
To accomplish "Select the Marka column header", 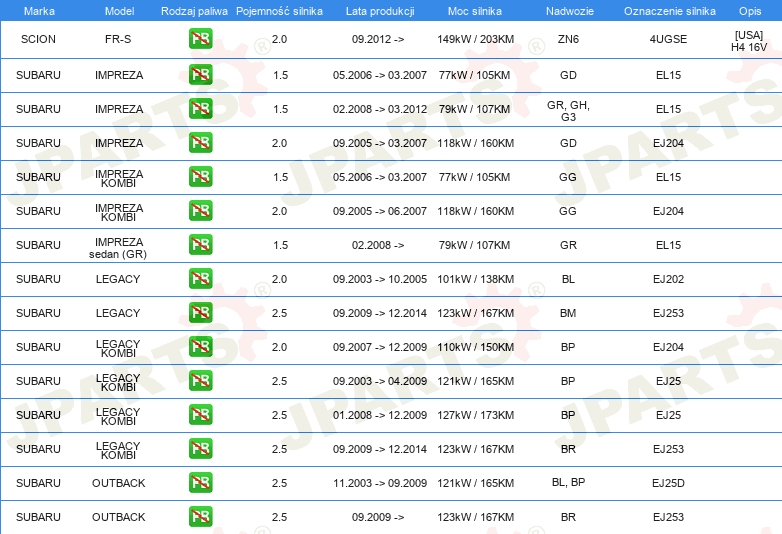I will [39, 11].
